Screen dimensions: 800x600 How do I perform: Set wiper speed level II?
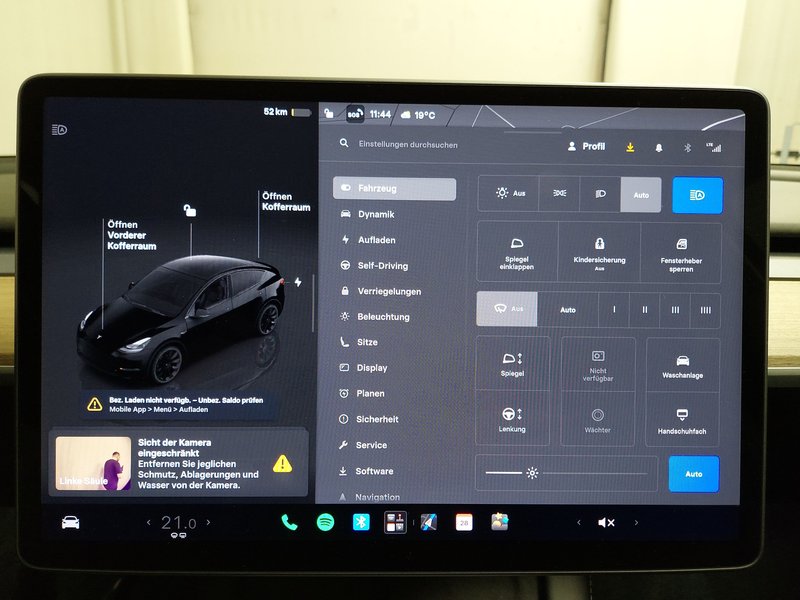pos(644,310)
